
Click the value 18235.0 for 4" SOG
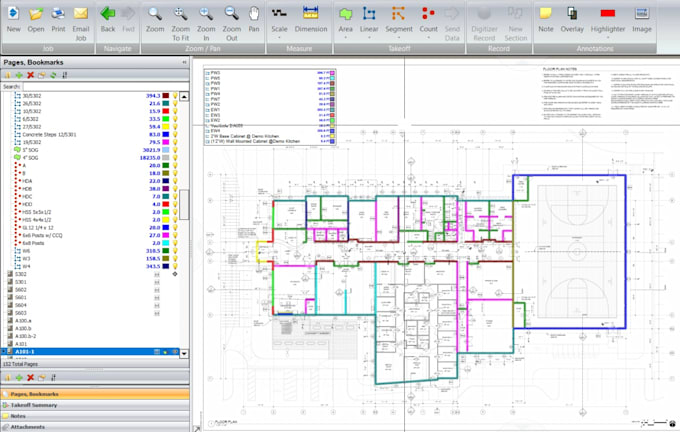tap(150, 158)
